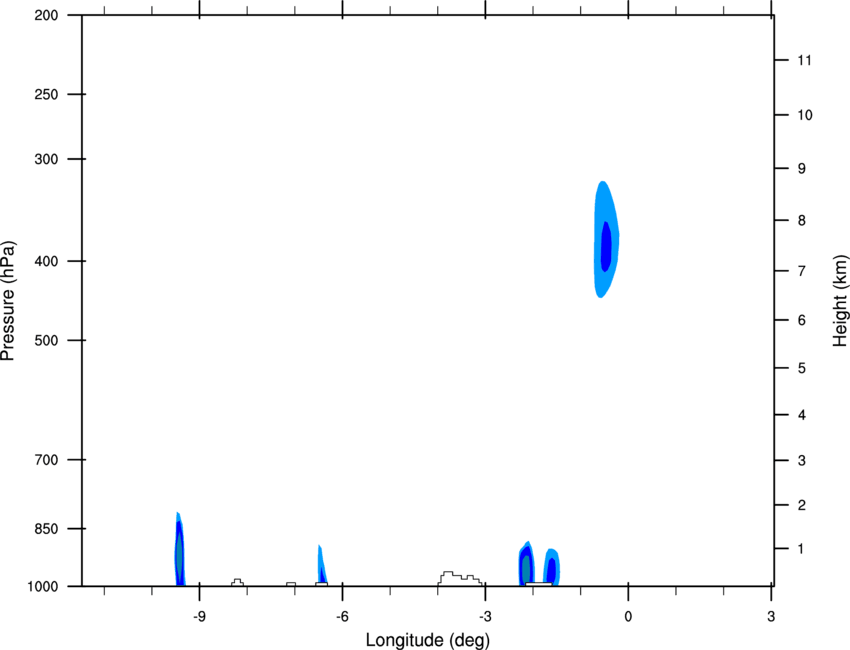The height and width of the screenshot is (650, 850).
Task: Select the 400 pressure tick label
Action: tap(46, 261)
